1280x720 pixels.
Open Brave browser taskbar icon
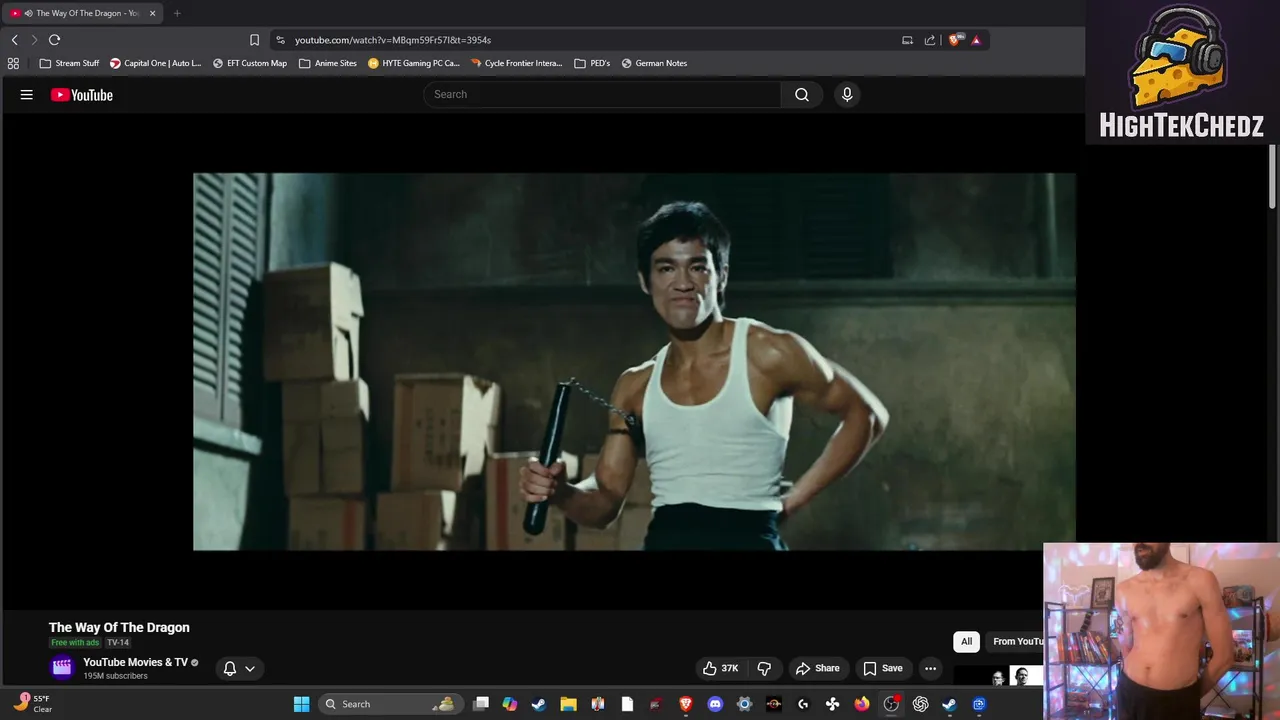point(686,704)
